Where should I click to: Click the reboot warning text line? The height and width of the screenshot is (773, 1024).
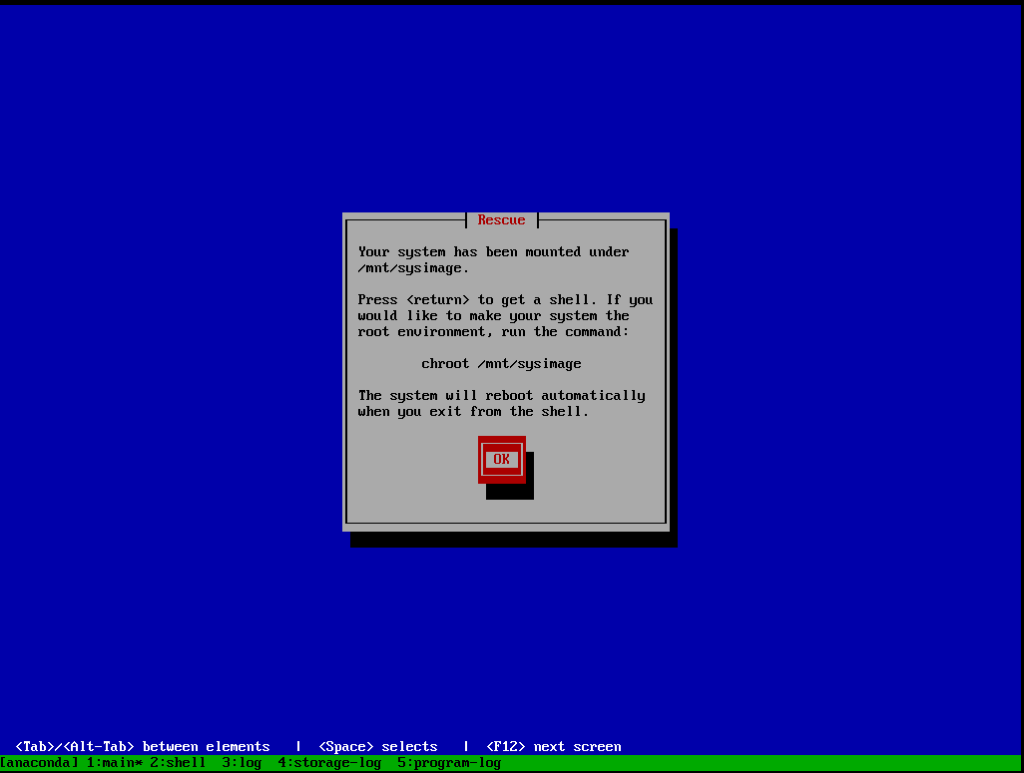(500, 403)
